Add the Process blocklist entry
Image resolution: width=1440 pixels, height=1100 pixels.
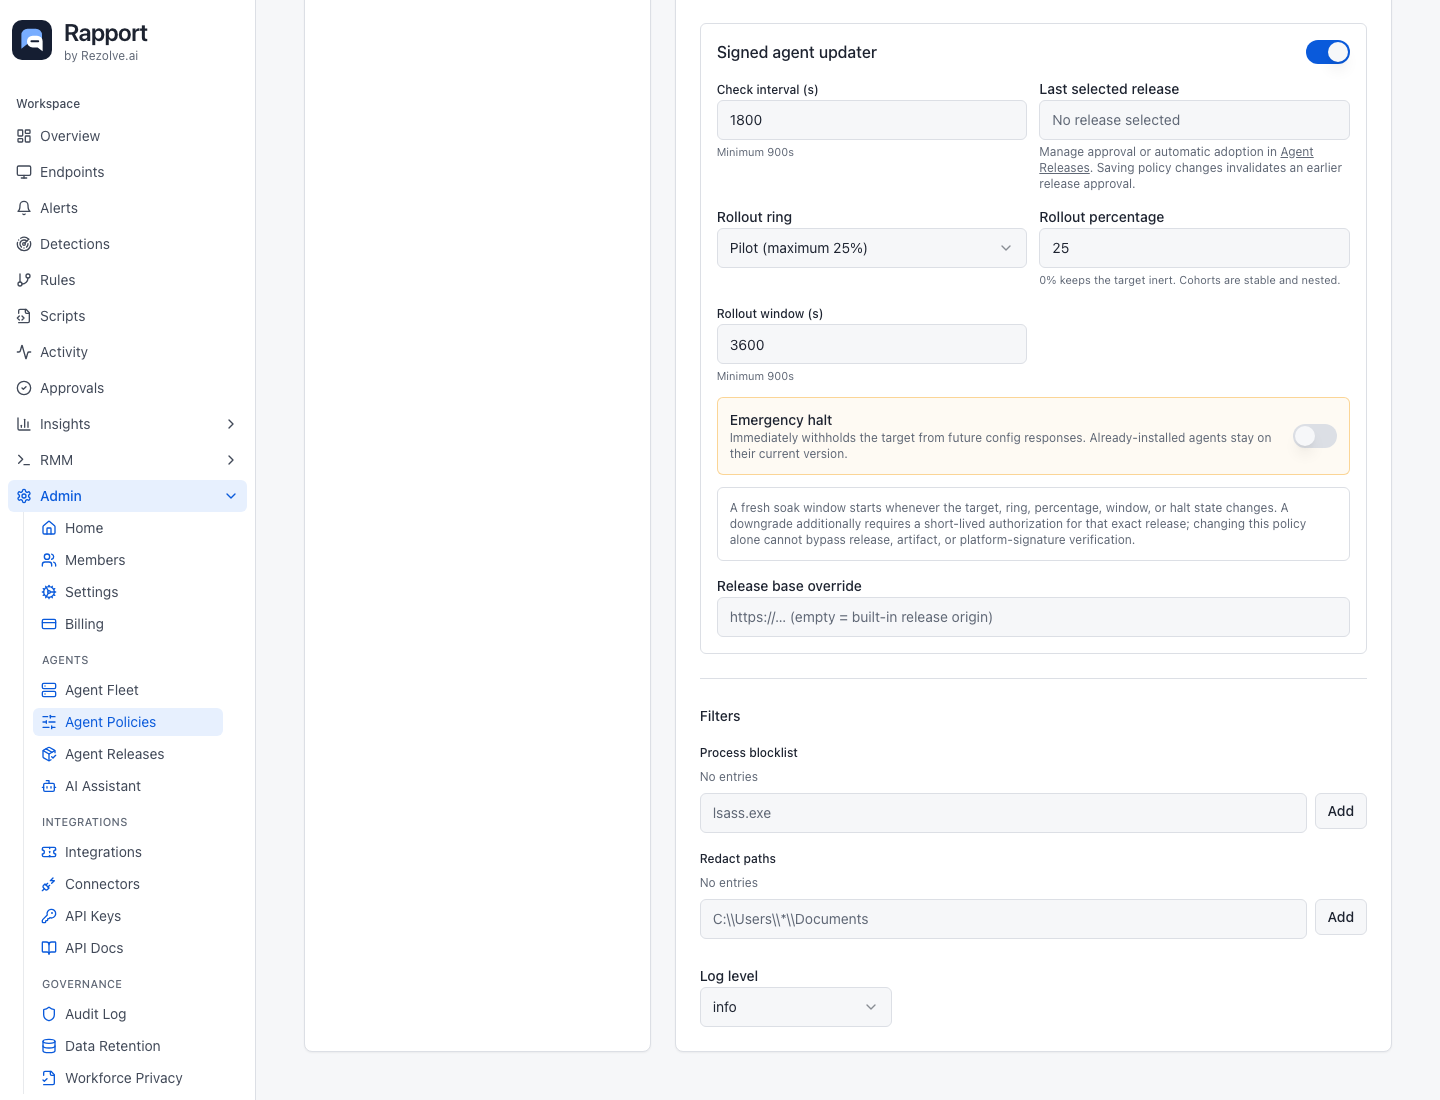pos(1341,811)
